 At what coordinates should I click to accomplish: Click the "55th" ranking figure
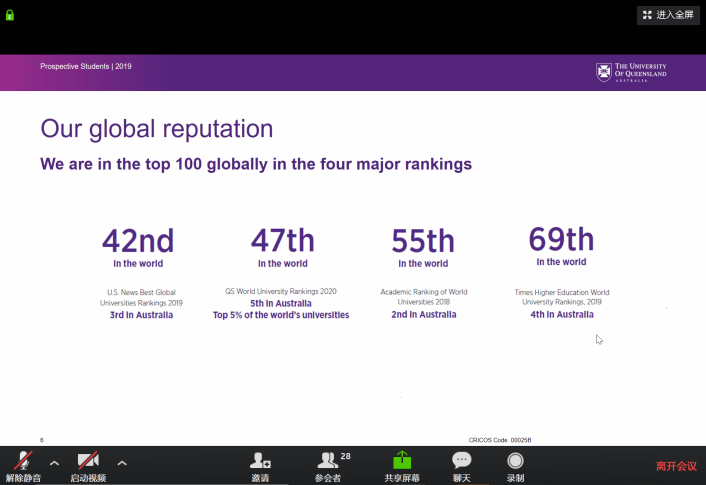(x=423, y=240)
